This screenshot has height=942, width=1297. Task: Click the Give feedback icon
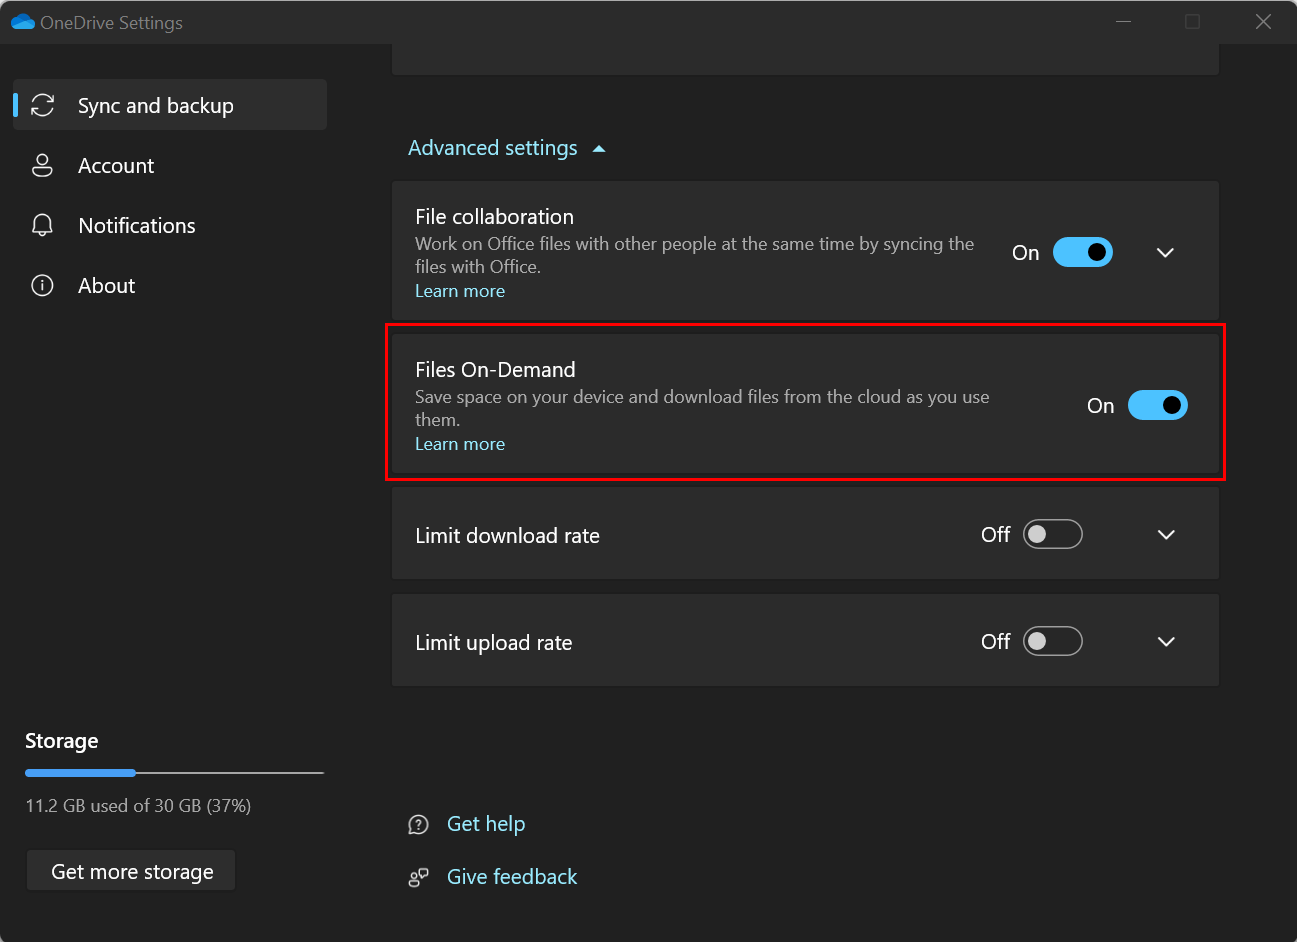click(x=418, y=877)
